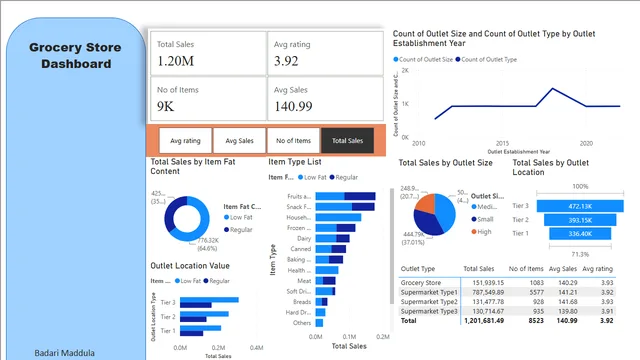Select the Canned bar in Item Type List
The height and width of the screenshot is (360, 640).
pyautogui.click(x=331, y=249)
